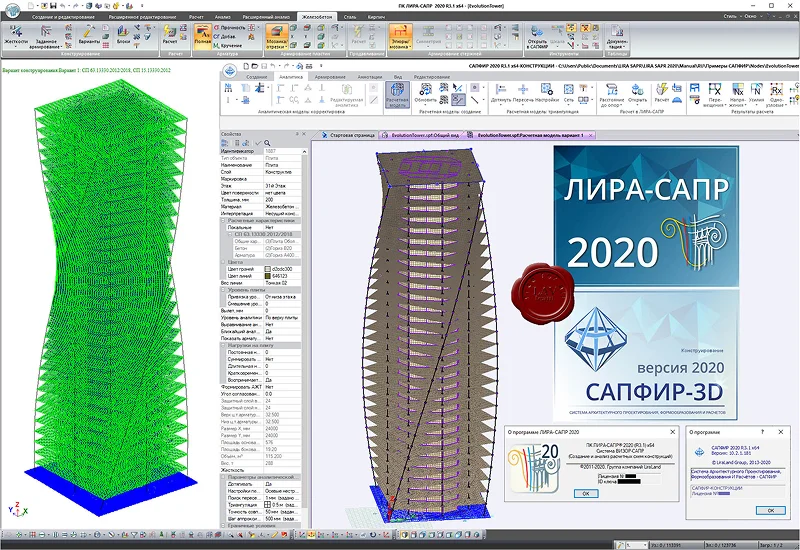Viewport: 800px width, 550px height.
Task: Click OK in О программе ЛИРА-САПР dialog
Action: (586, 493)
